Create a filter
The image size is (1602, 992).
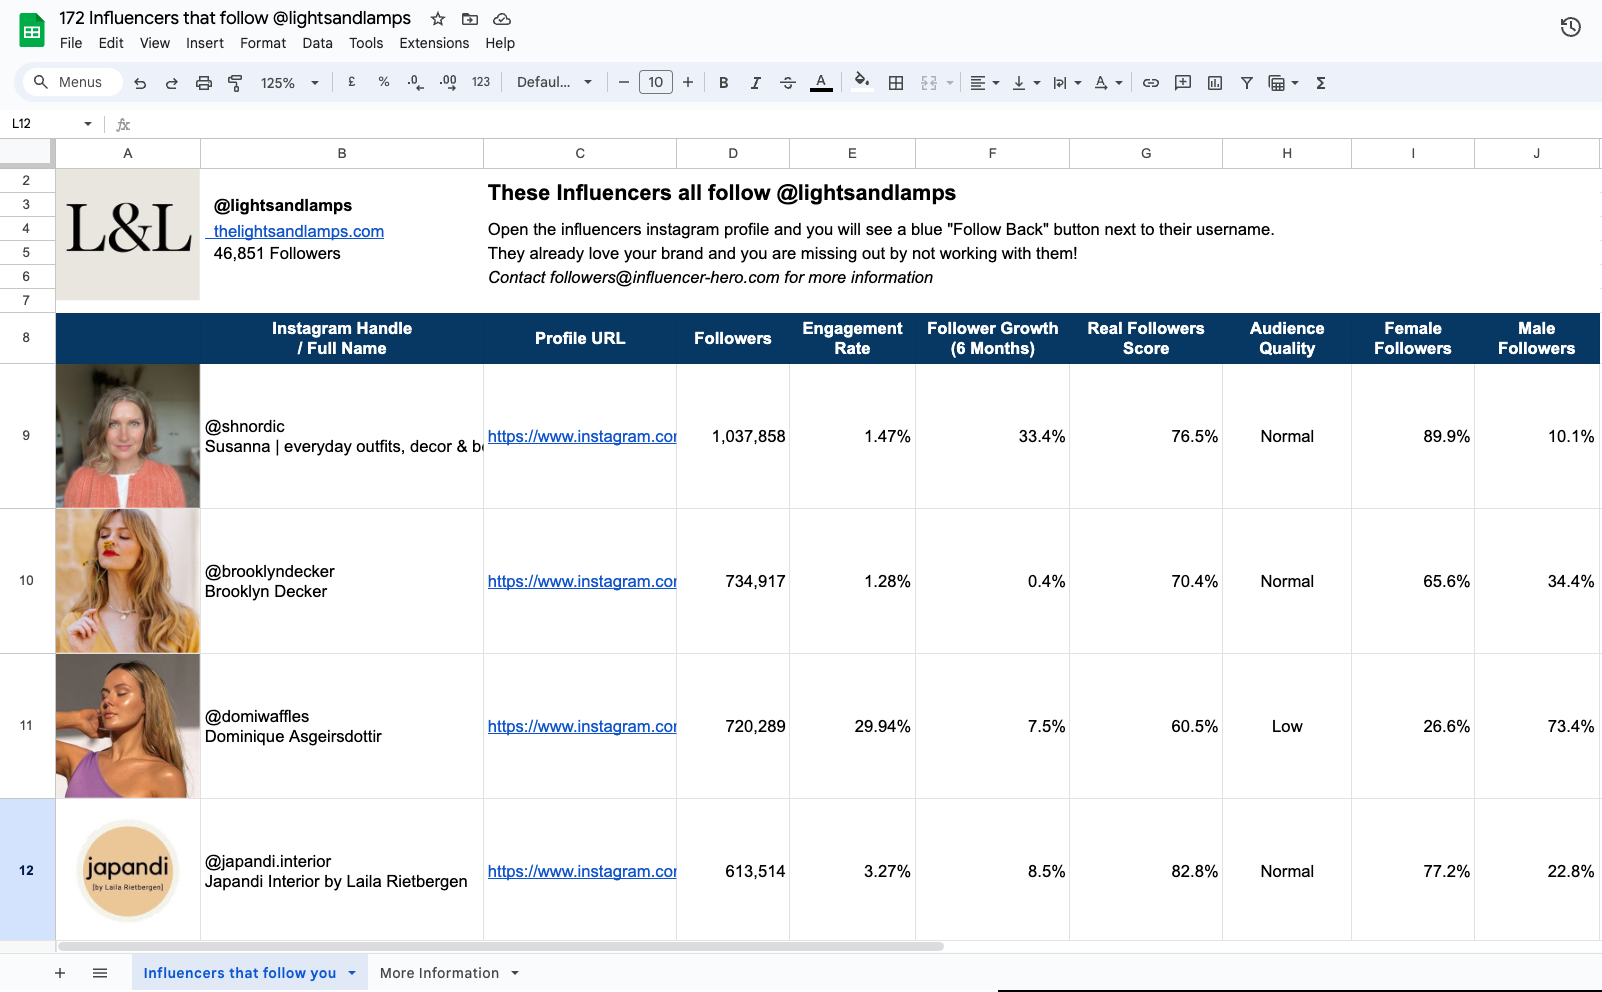tap(1246, 82)
